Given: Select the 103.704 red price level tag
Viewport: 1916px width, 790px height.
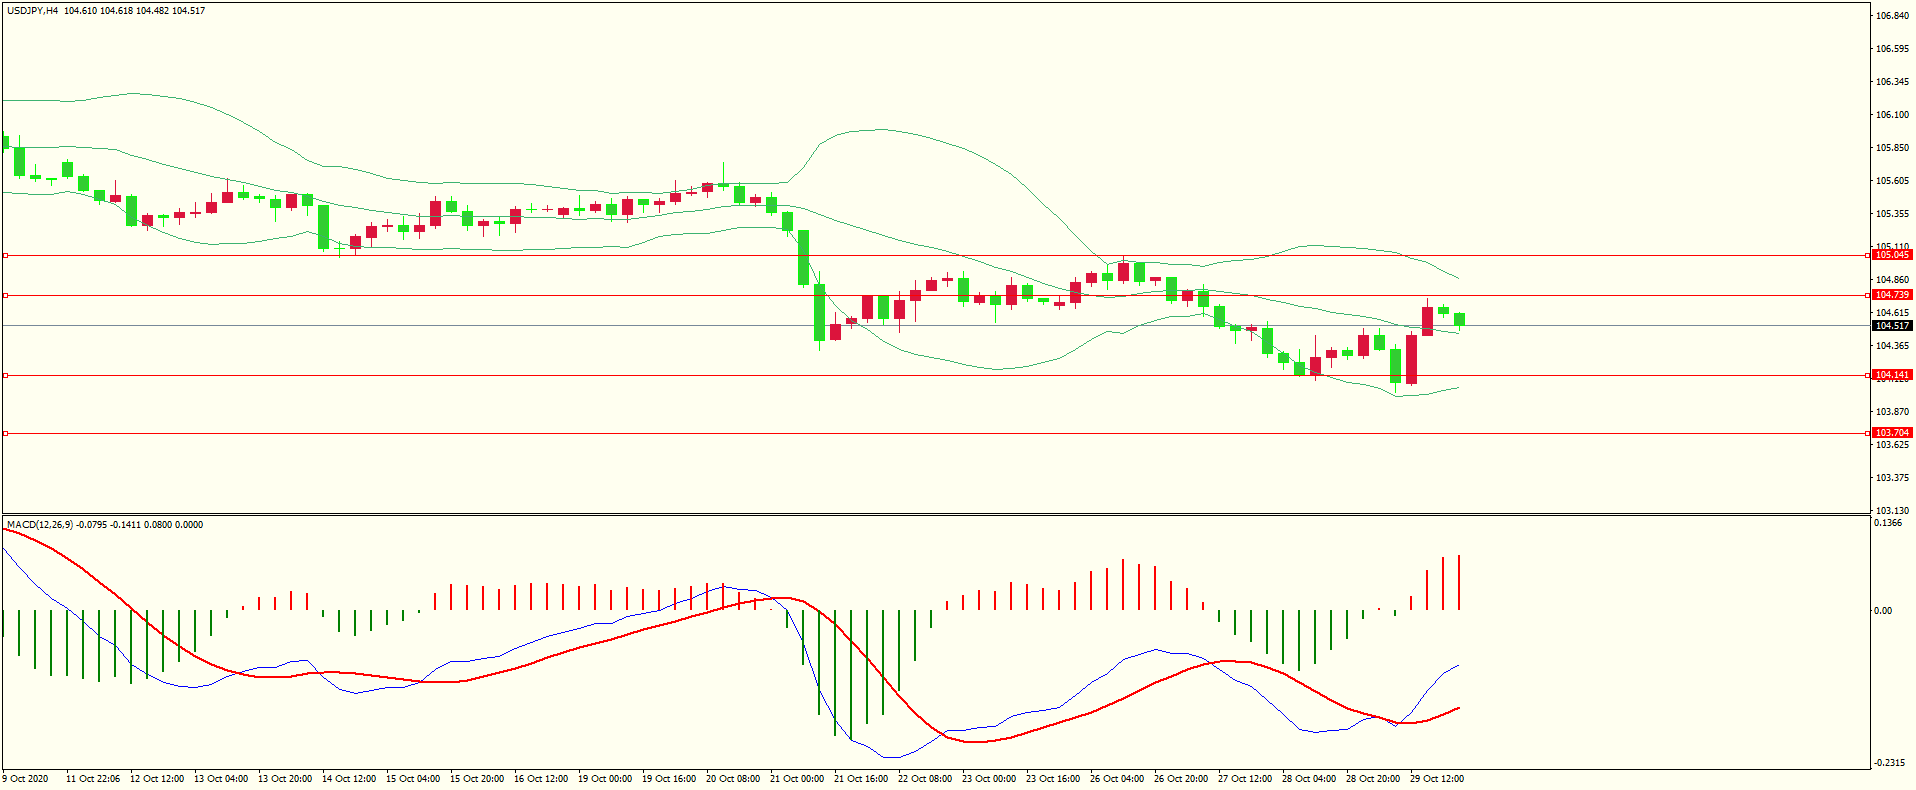Looking at the screenshot, I should pos(1892,433).
